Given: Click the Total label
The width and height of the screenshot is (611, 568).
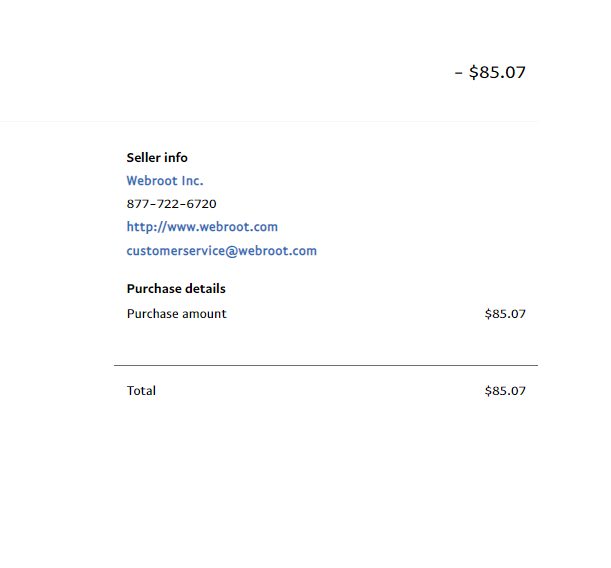Looking at the screenshot, I should click(141, 391).
